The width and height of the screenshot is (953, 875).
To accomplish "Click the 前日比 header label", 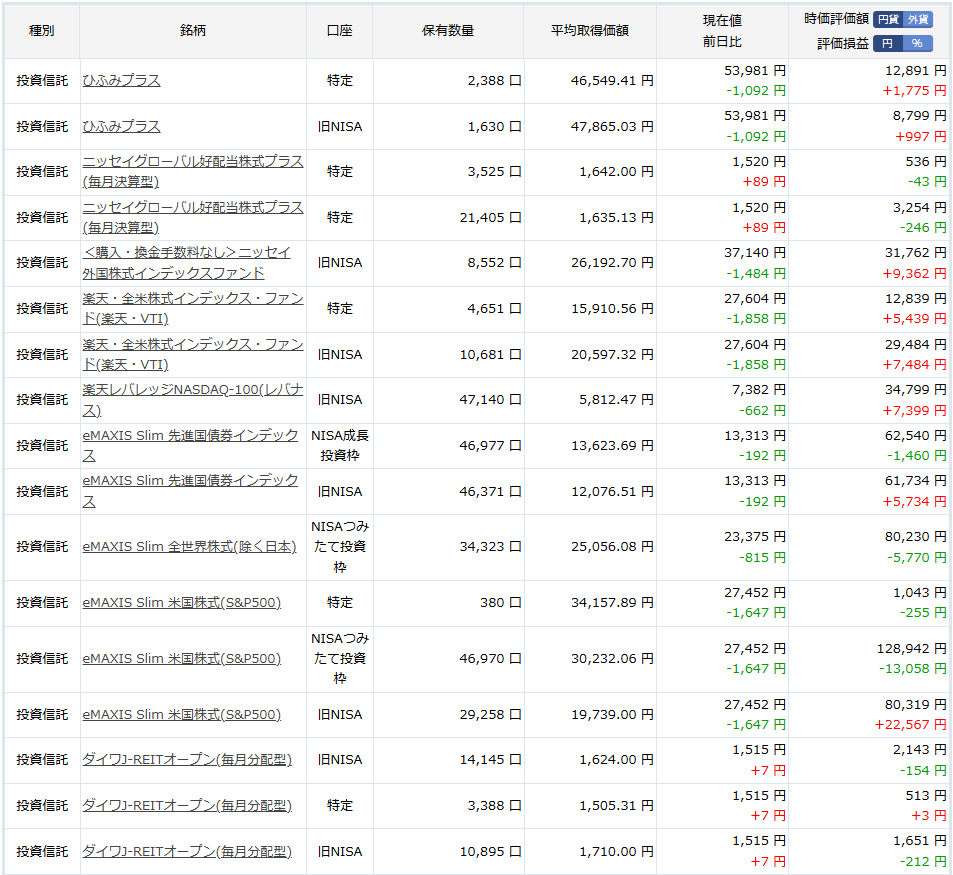I will point(722,42).
